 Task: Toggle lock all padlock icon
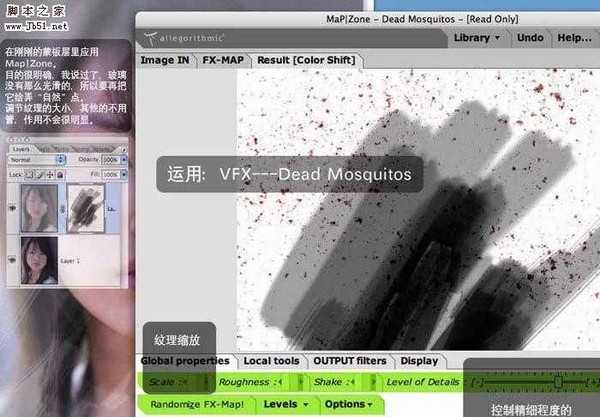tap(60, 175)
